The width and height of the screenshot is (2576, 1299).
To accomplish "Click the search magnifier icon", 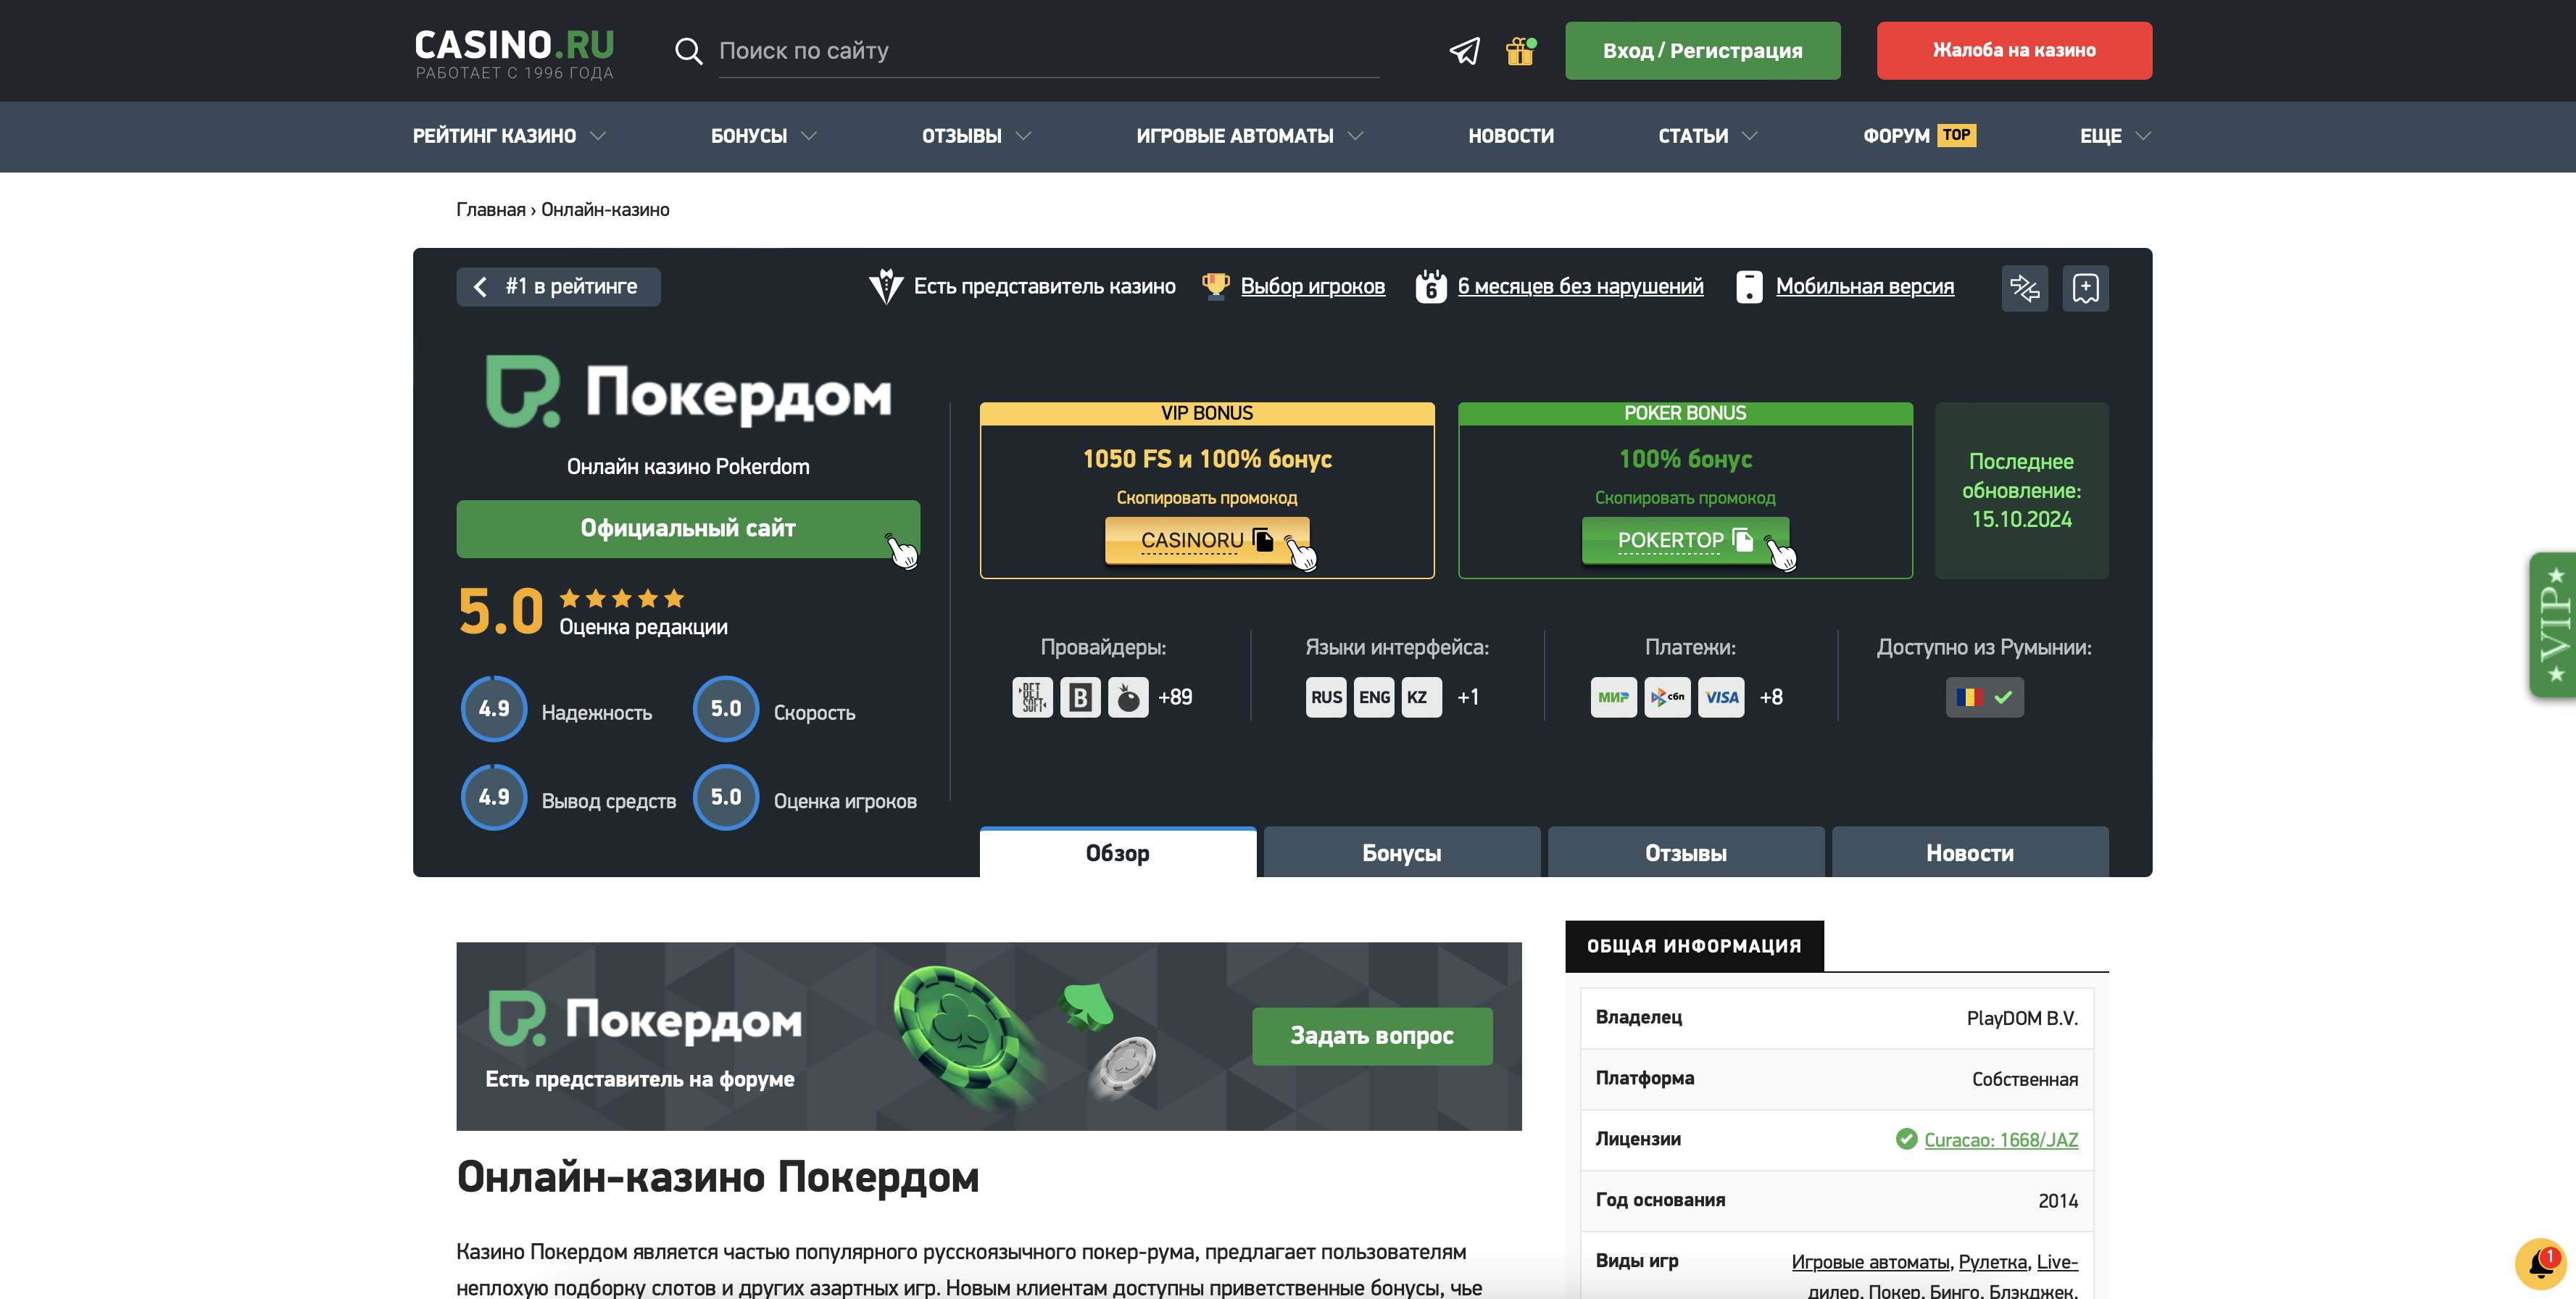I will pyautogui.click(x=688, y=51).
